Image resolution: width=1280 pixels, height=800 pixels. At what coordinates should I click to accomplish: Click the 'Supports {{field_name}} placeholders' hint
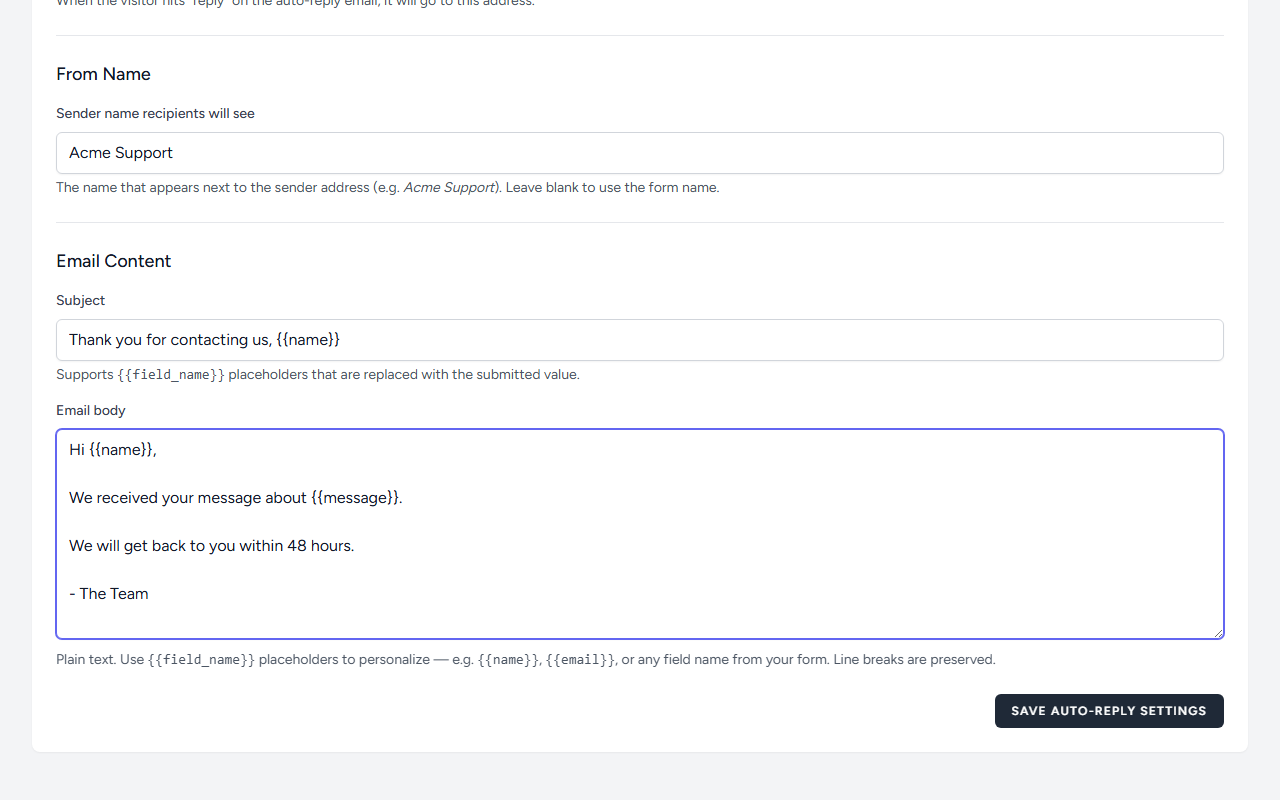click(x=318, y=375)
